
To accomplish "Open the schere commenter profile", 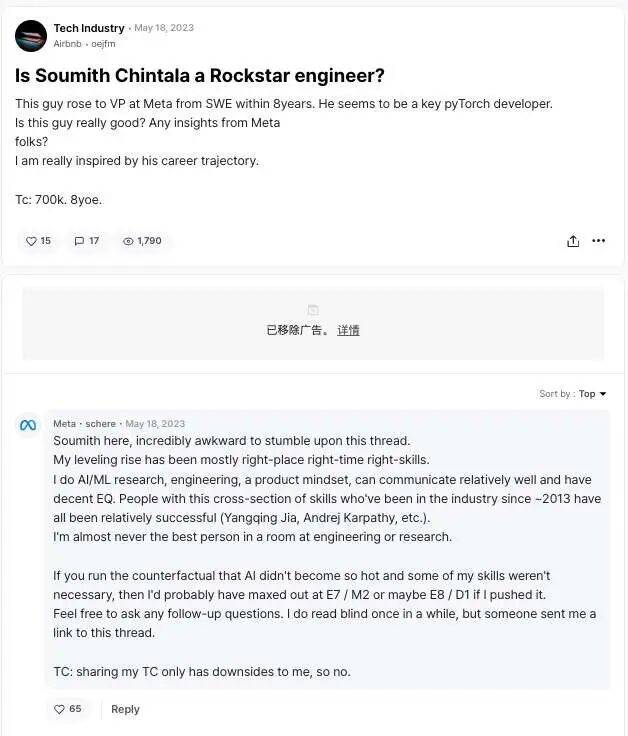I will [100, 424].
